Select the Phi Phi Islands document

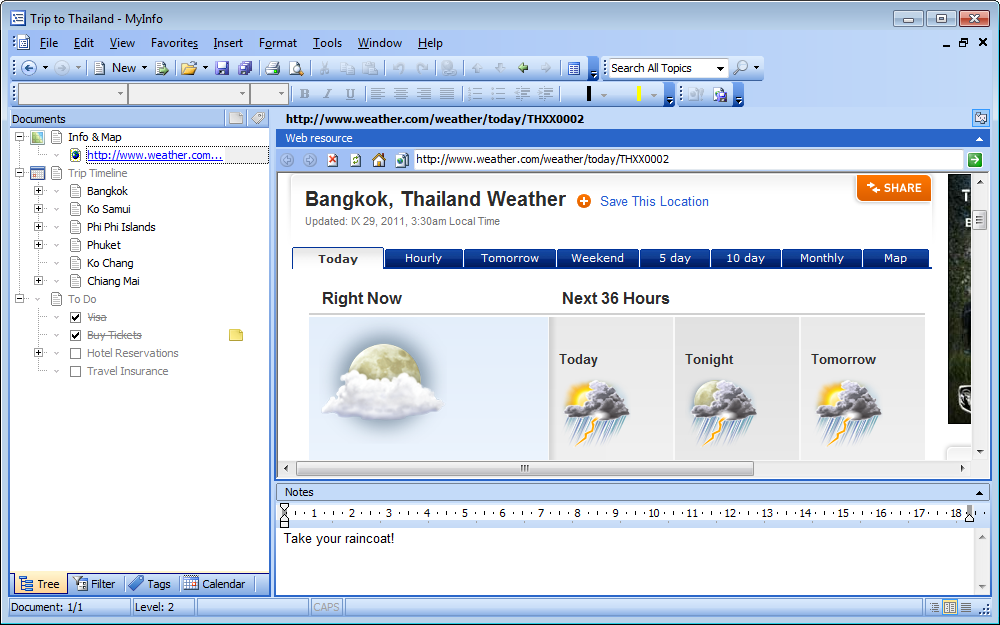tap(121, 227)
